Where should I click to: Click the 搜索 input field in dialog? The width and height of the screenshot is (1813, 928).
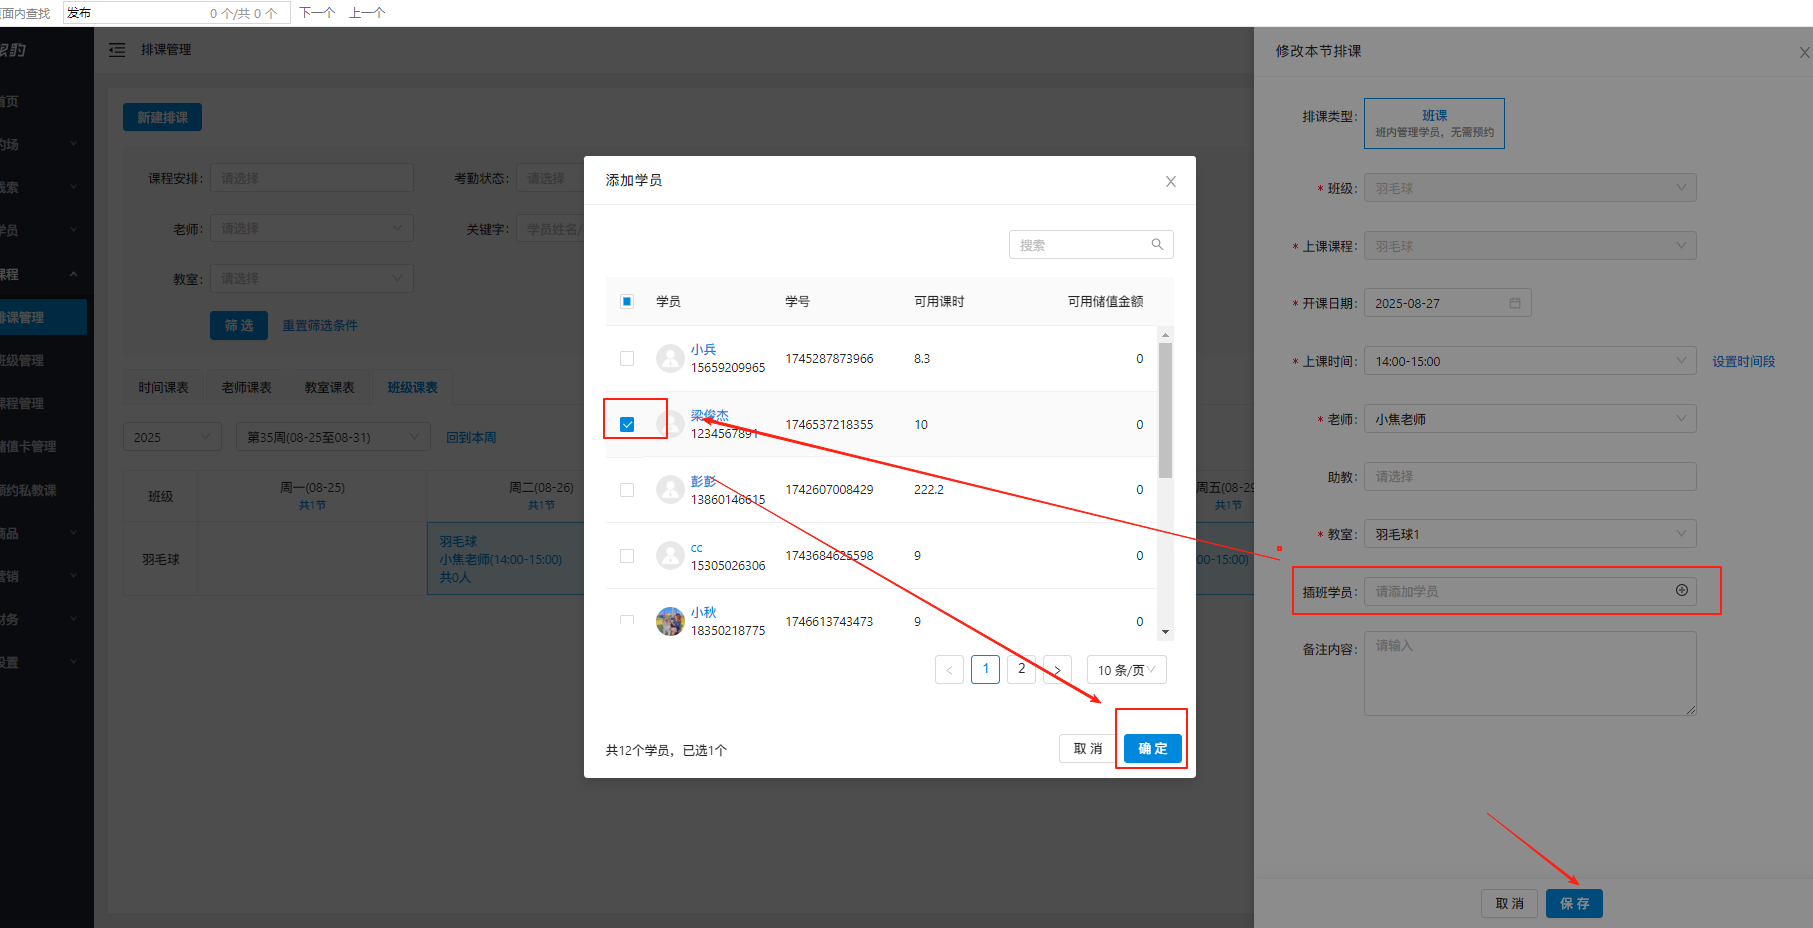[x=1080, y=245]
